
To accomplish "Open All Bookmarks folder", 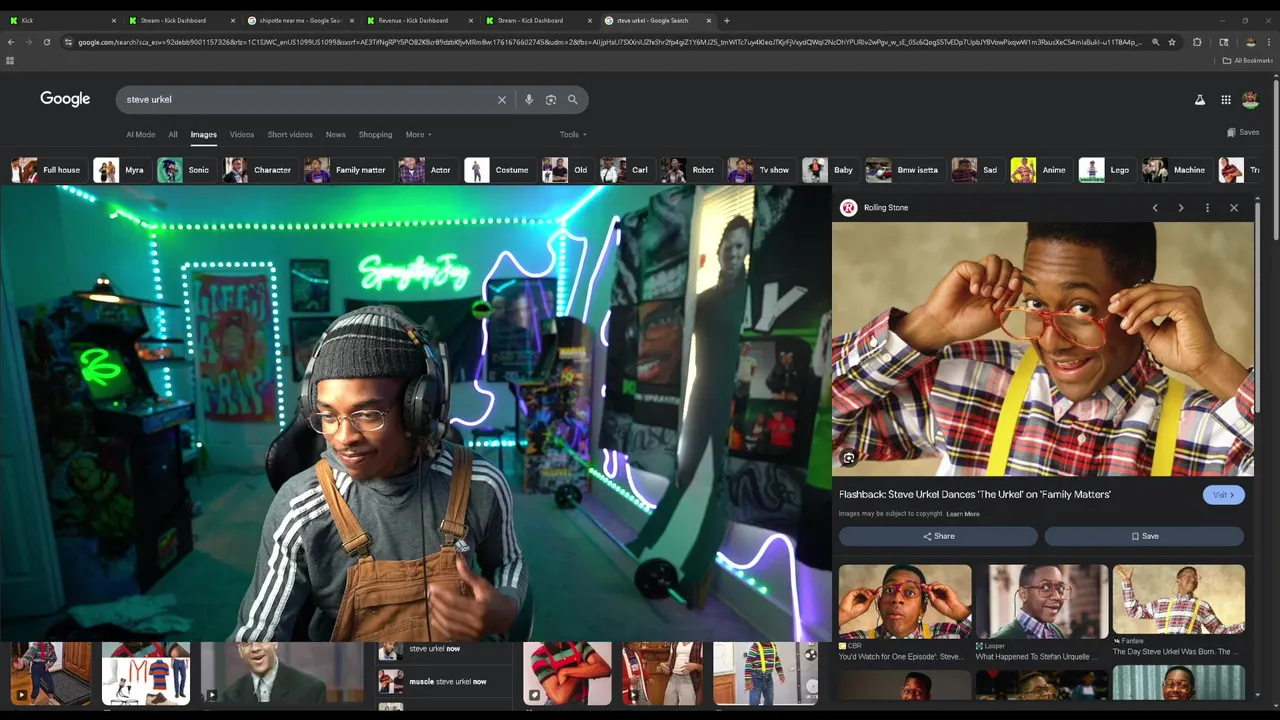I will pyautogui.click(x=1248, y=61).
